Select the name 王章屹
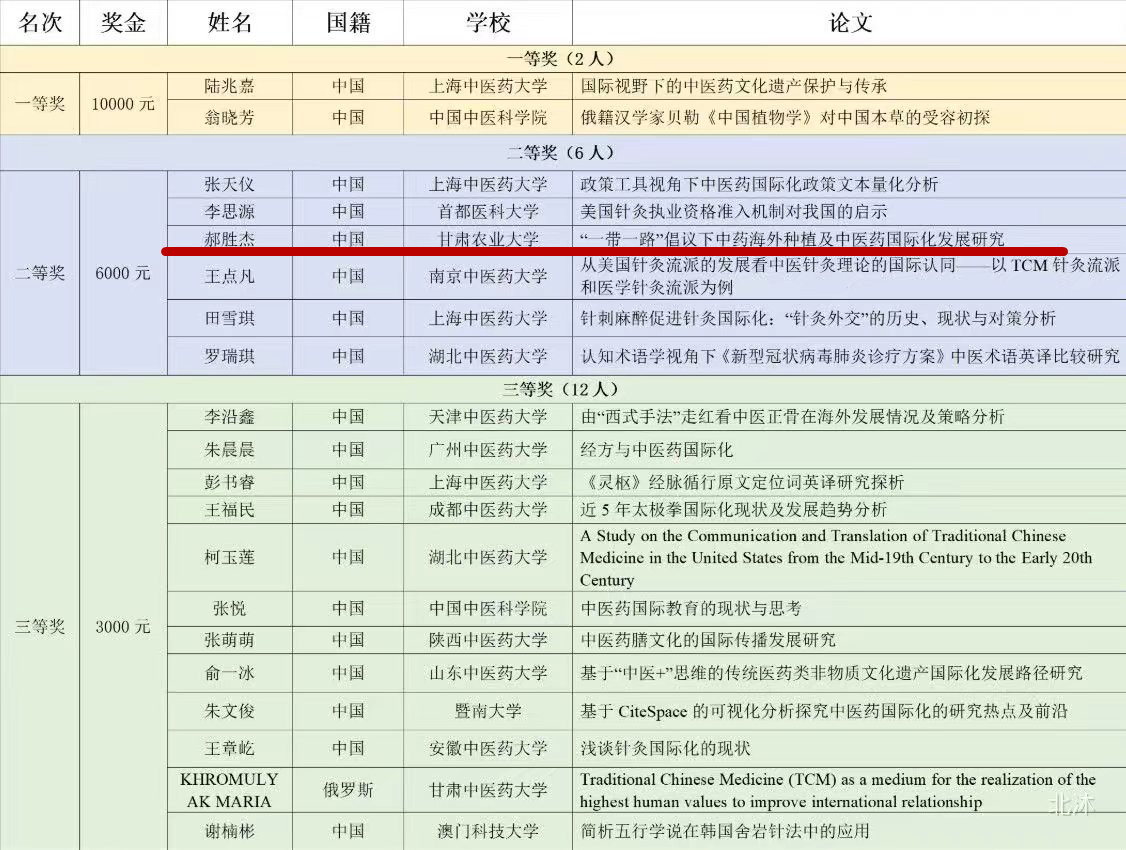The image size is (1126, 850). coord(230,749)
